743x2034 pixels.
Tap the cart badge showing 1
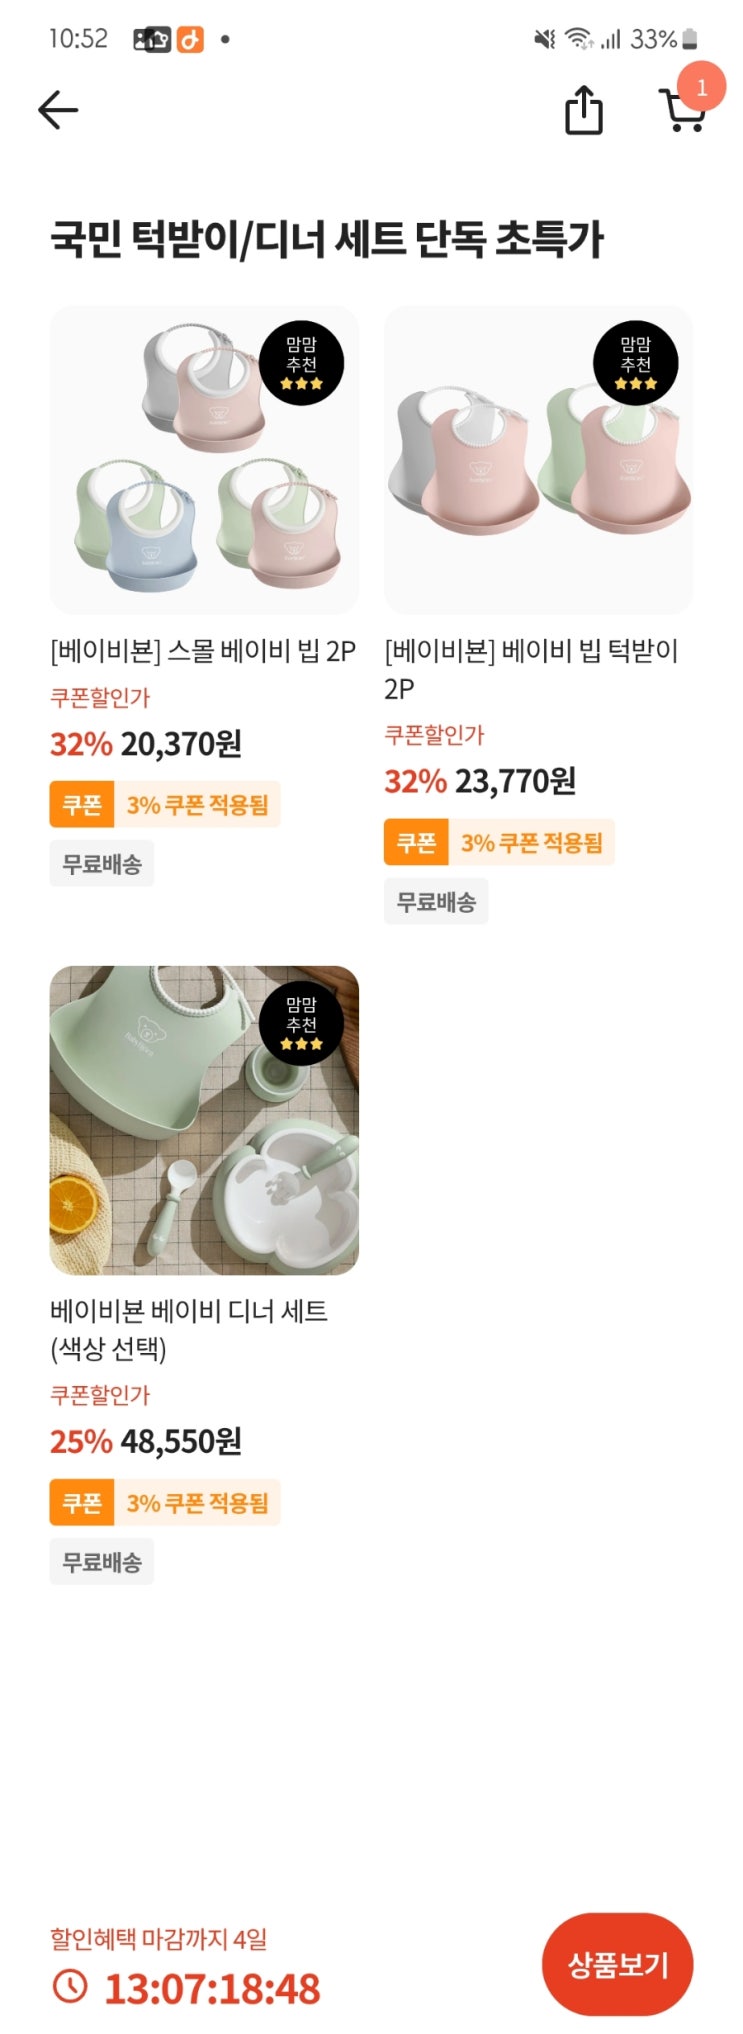701,87
